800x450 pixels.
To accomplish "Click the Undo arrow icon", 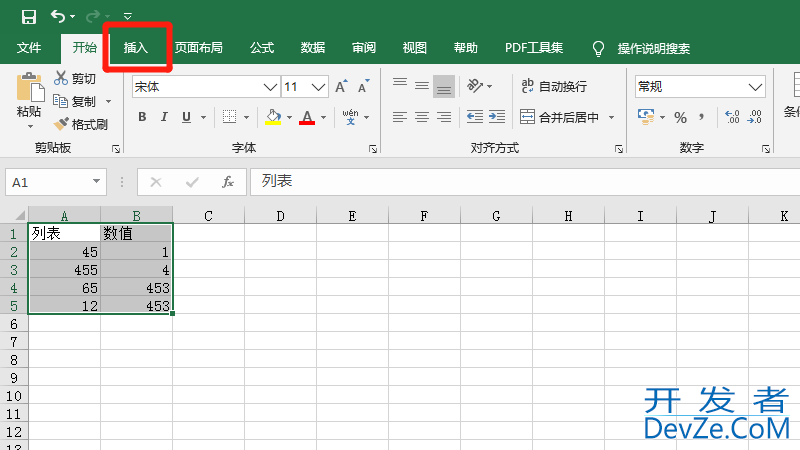I will 58,17.
